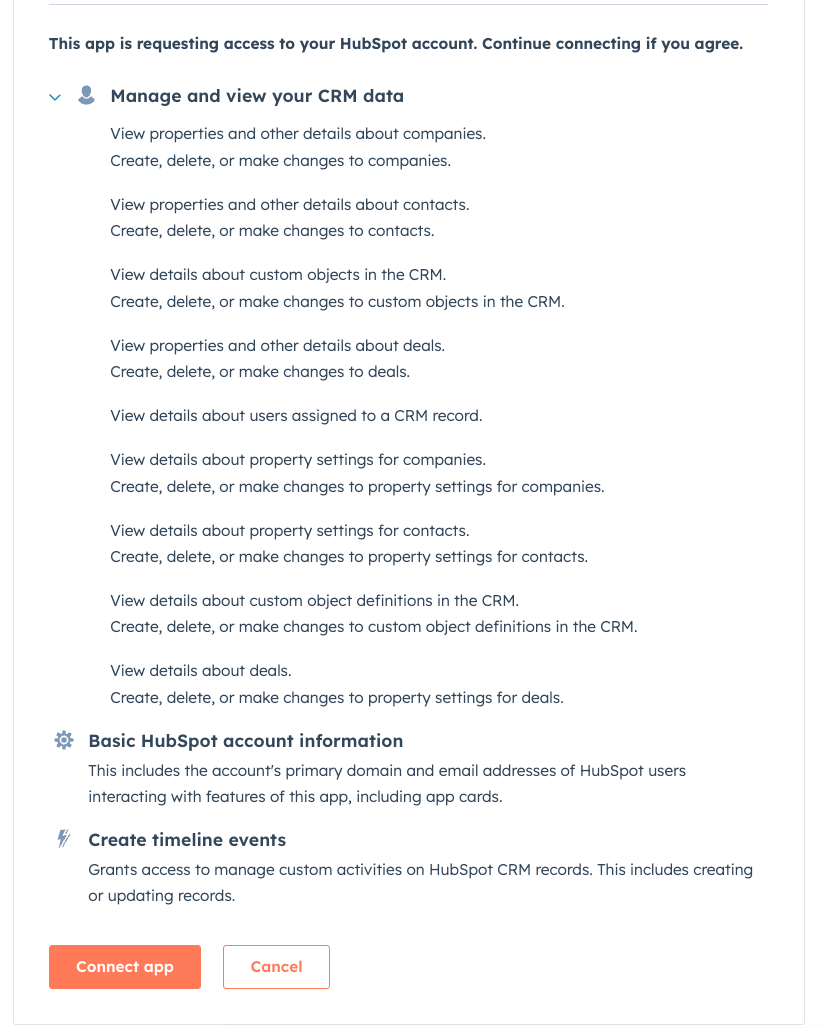Click the lightning bolt icon for Create timeline events
822x1028 pixels.
64,840
